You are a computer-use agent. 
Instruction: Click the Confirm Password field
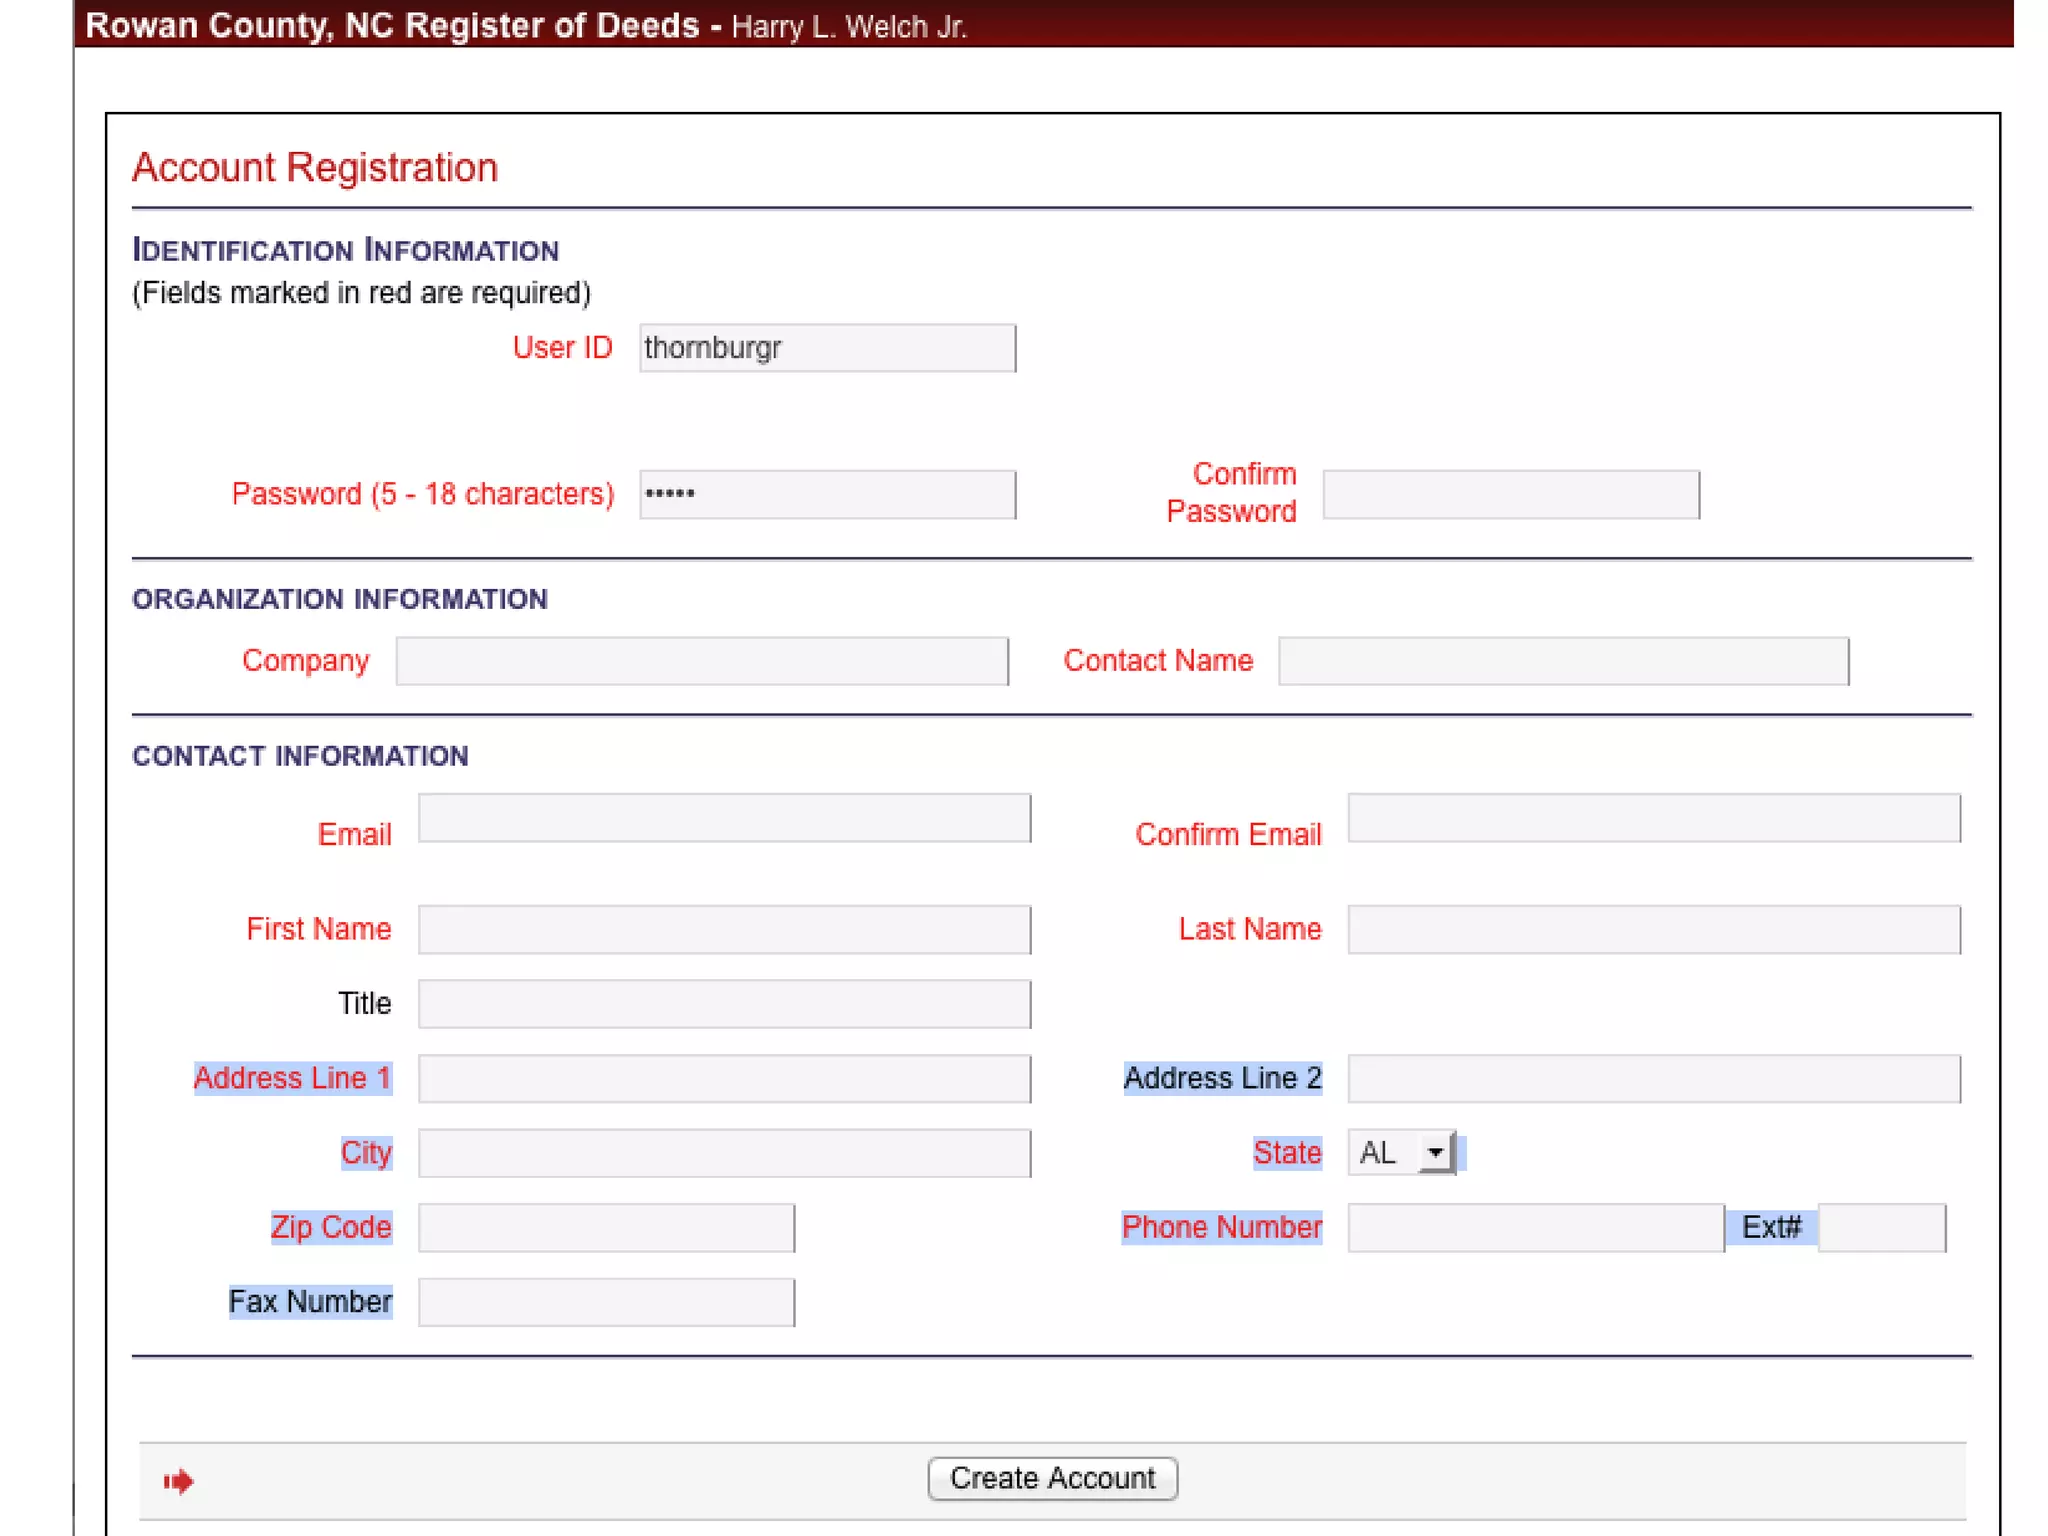1510,494
